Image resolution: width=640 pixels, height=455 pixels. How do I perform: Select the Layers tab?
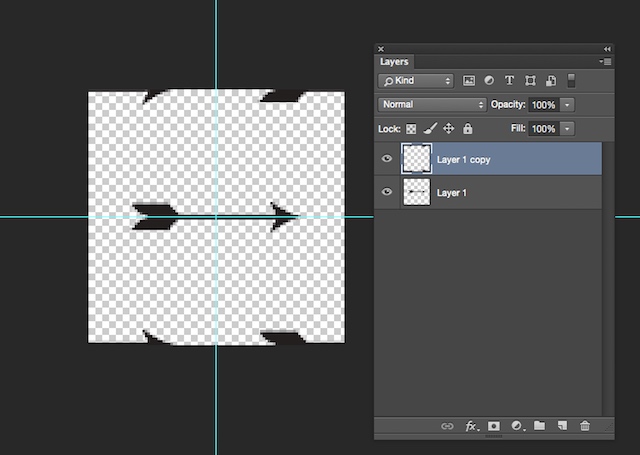point(394,62)
